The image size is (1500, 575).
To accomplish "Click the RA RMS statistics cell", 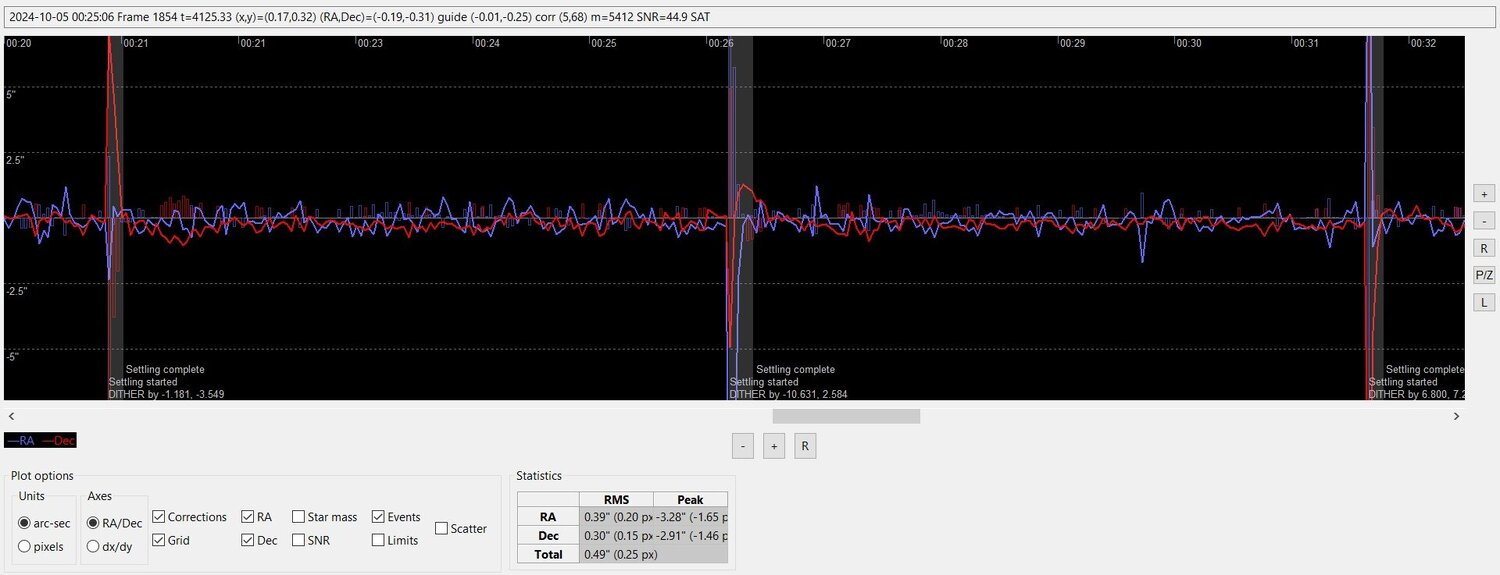I will coord(616,517).
